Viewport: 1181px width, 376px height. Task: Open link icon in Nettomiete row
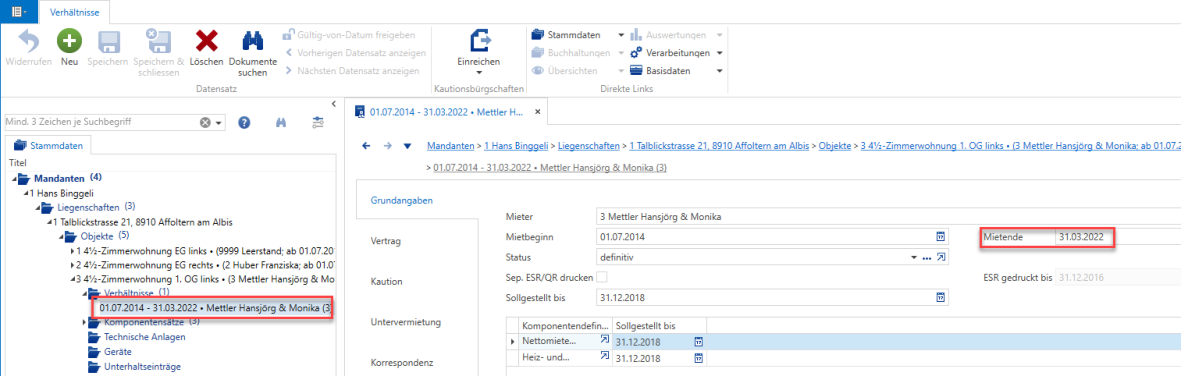pos(604,341)
